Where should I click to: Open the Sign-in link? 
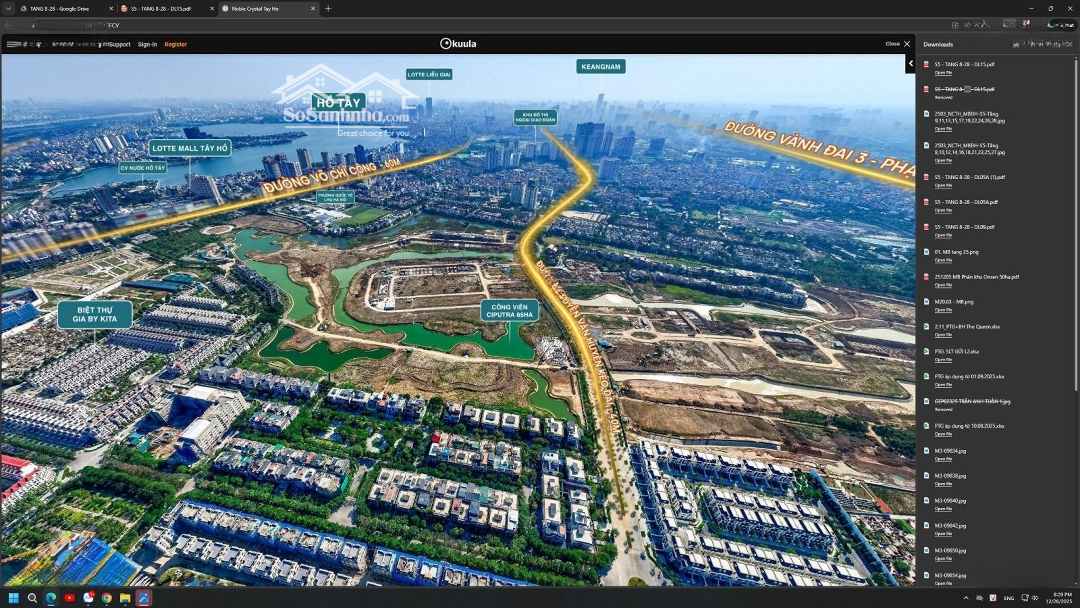click(147, 44)
